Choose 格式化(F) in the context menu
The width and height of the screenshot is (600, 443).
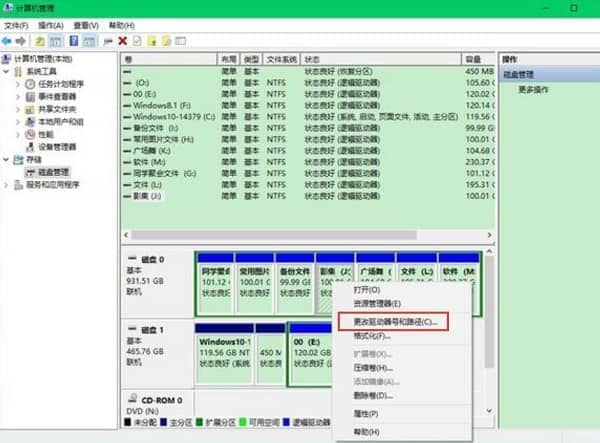[x=372, y=336]
